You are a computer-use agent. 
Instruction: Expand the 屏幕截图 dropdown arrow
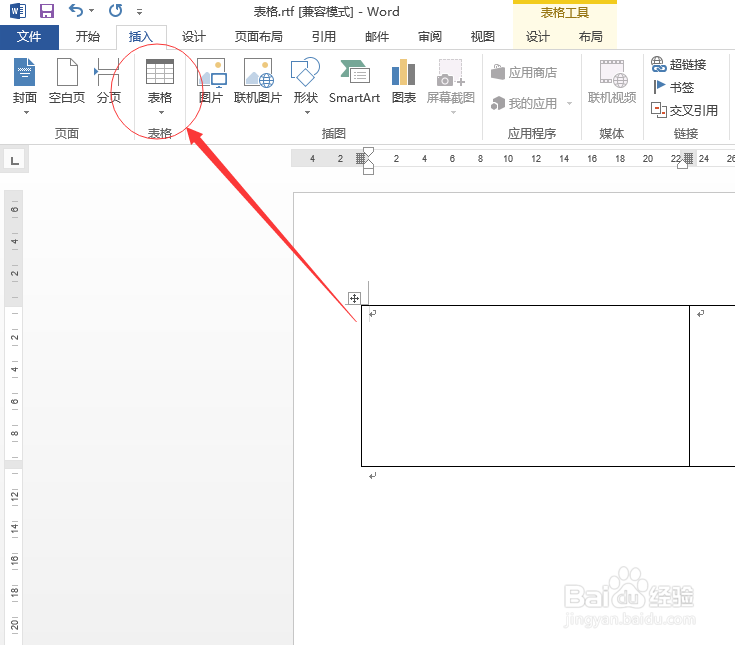(x=453, y=112)
